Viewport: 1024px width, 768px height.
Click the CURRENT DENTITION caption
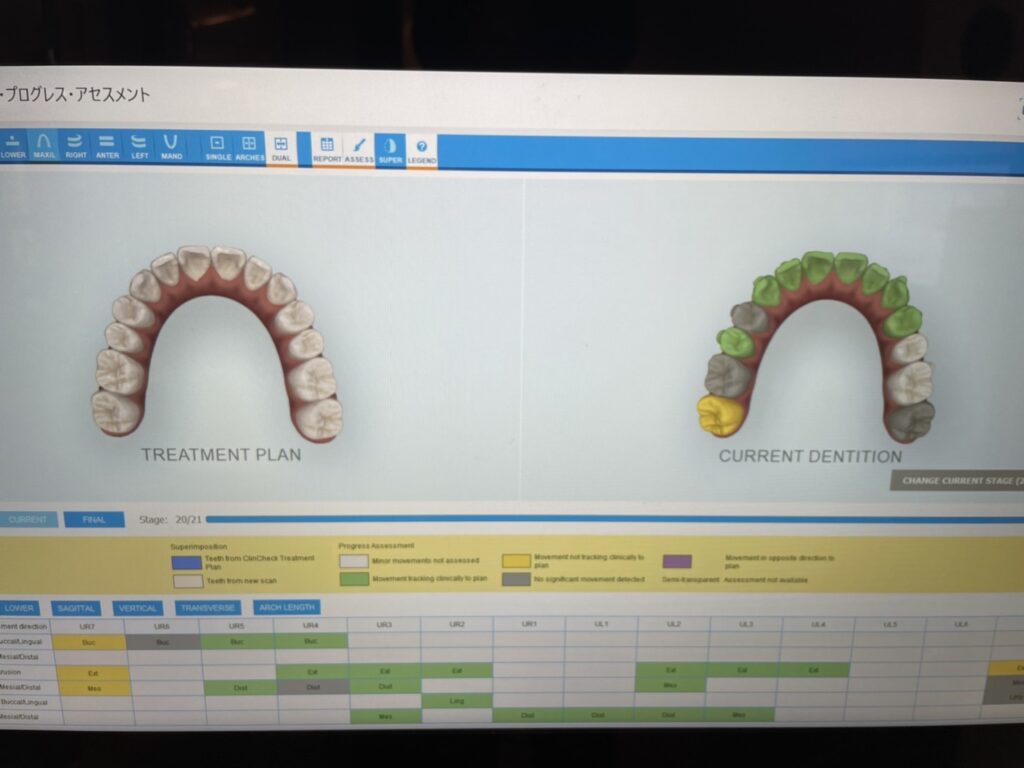(x=810, y=456)
